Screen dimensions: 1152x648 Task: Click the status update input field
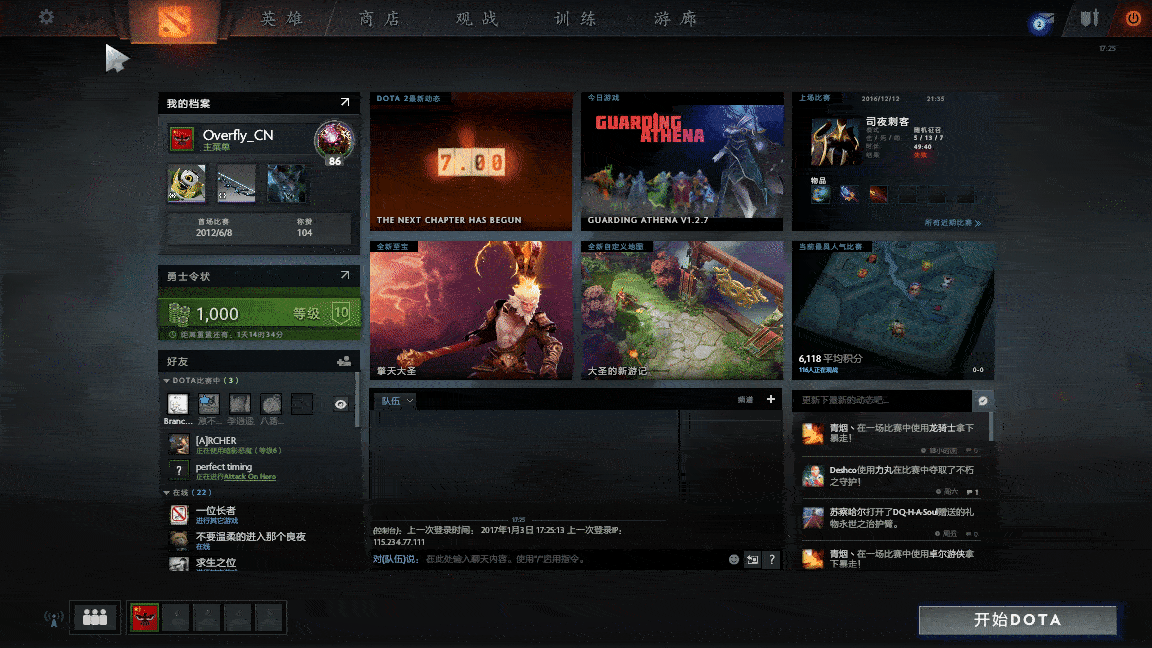[882, 400]
